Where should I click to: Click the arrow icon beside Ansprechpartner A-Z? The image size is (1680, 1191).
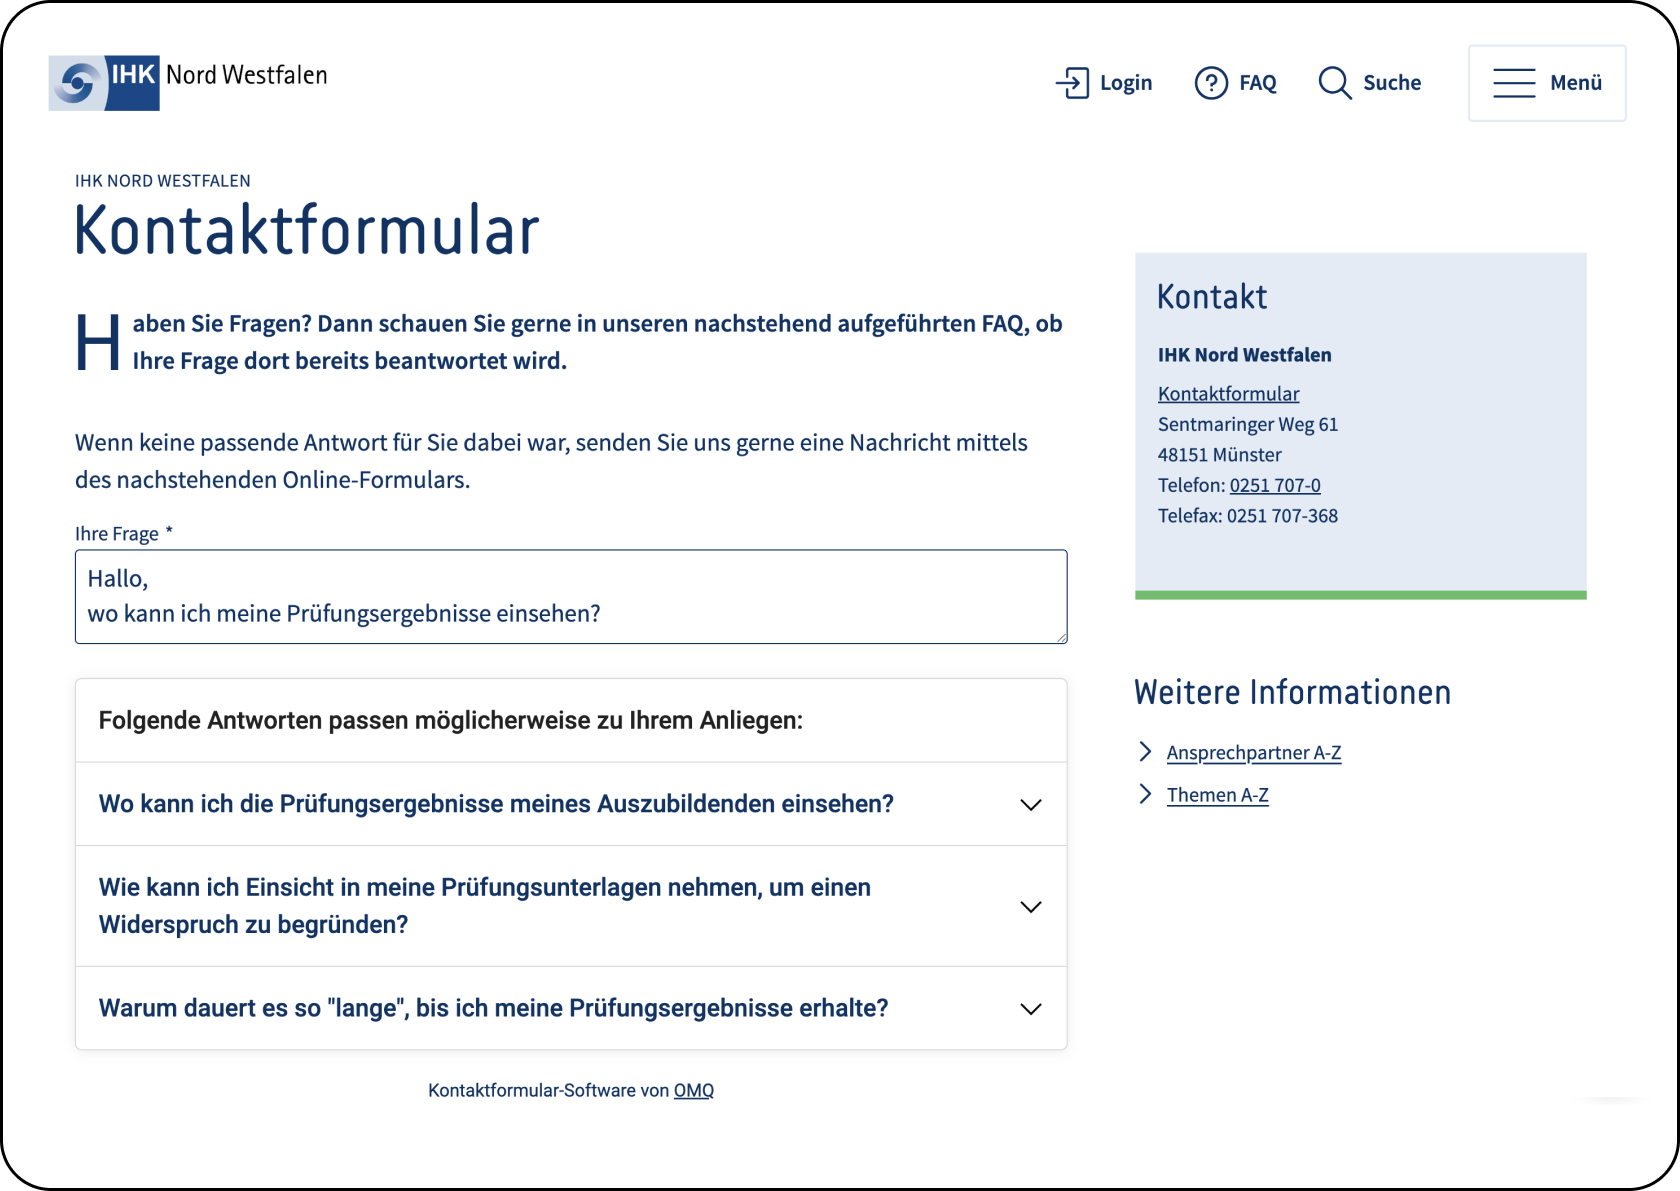point(1146,752)
